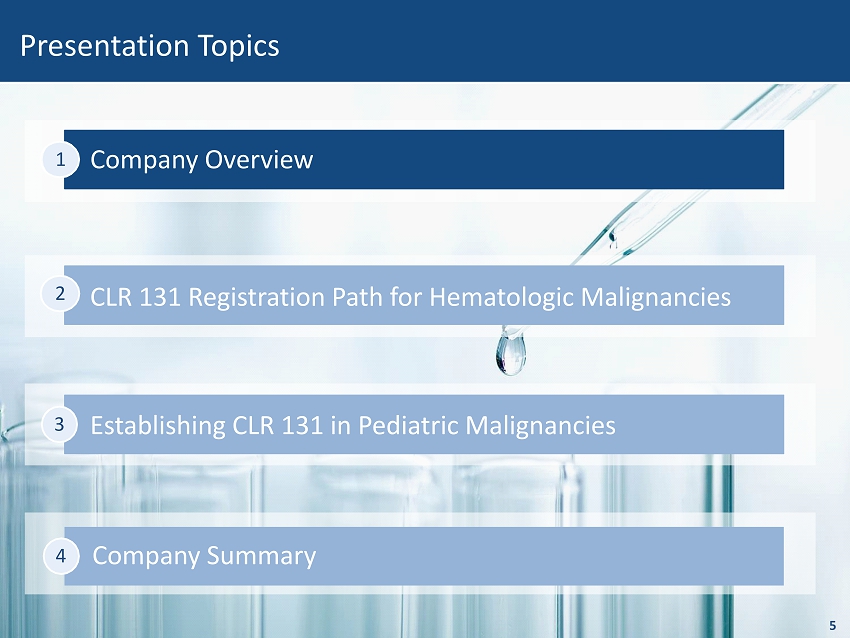
Task: Select the Presentation Topics slide title
Action: coord(150,46)
